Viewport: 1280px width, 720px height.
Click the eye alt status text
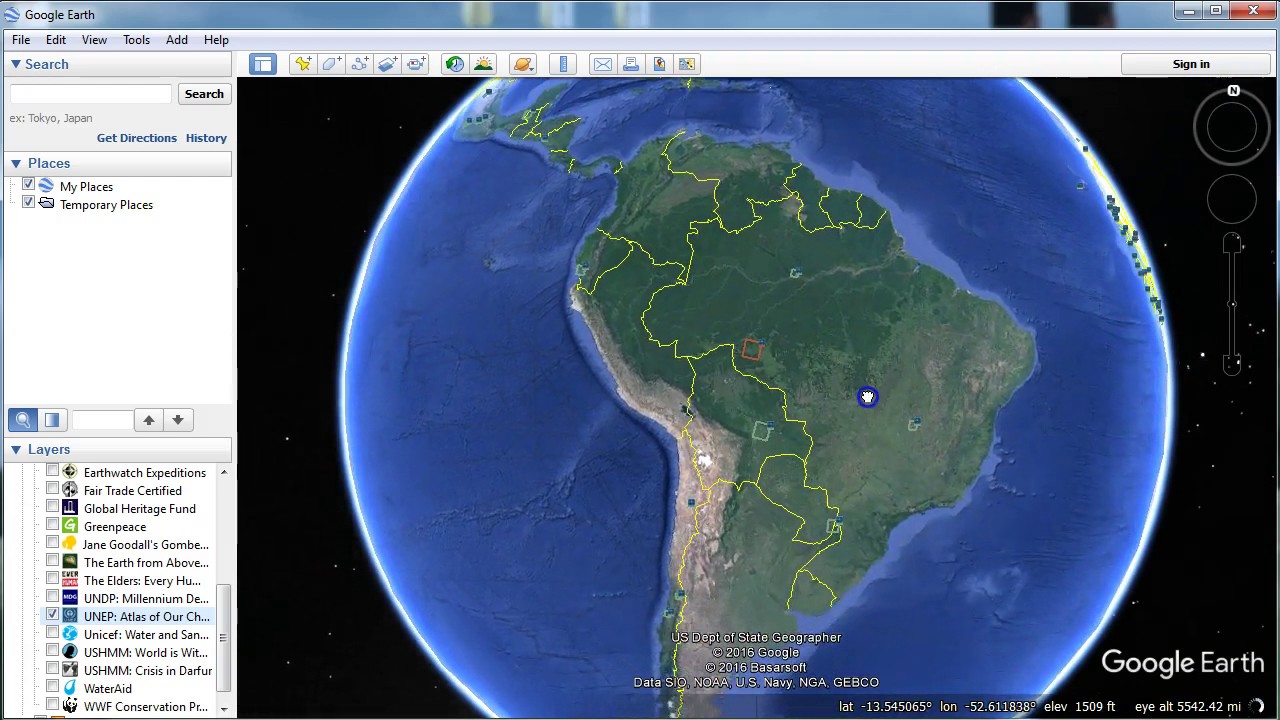point(1187,707)
